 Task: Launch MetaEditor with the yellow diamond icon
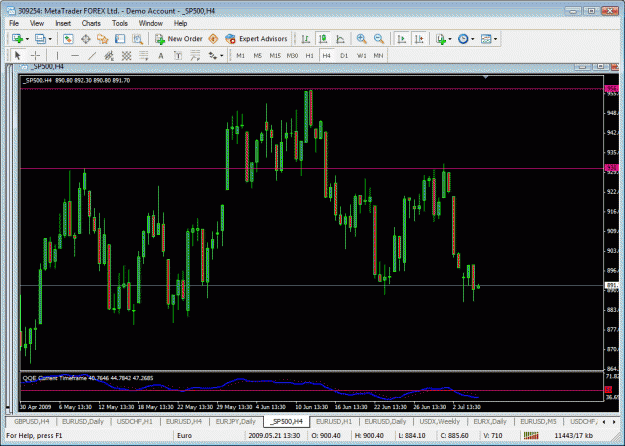pos(213,39)
